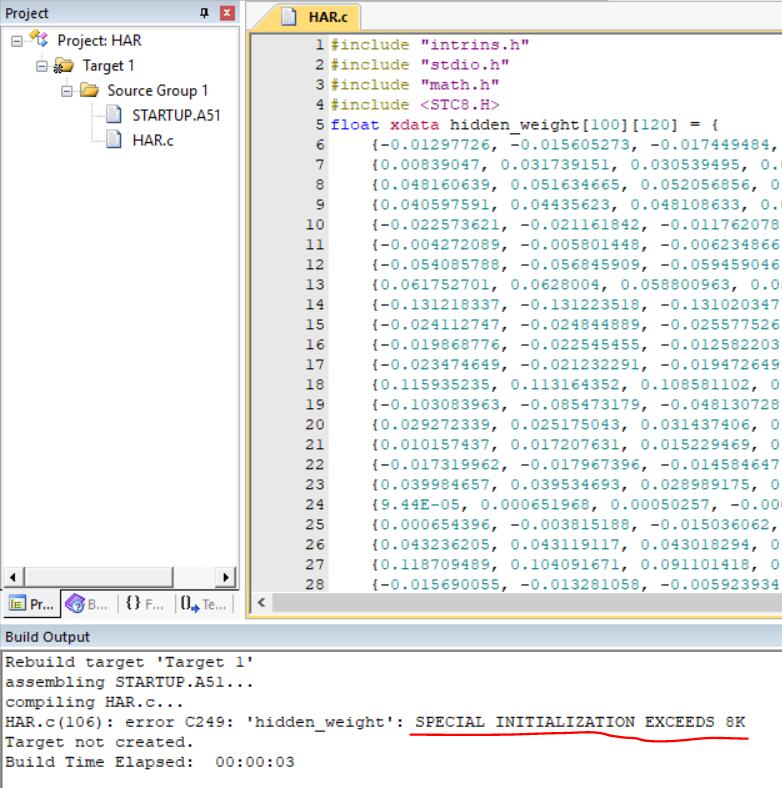Click 'Build Time Elapsed' output line
Image resolution: width=782 pixels, height=788 pixels.
[x=150, y=762]
